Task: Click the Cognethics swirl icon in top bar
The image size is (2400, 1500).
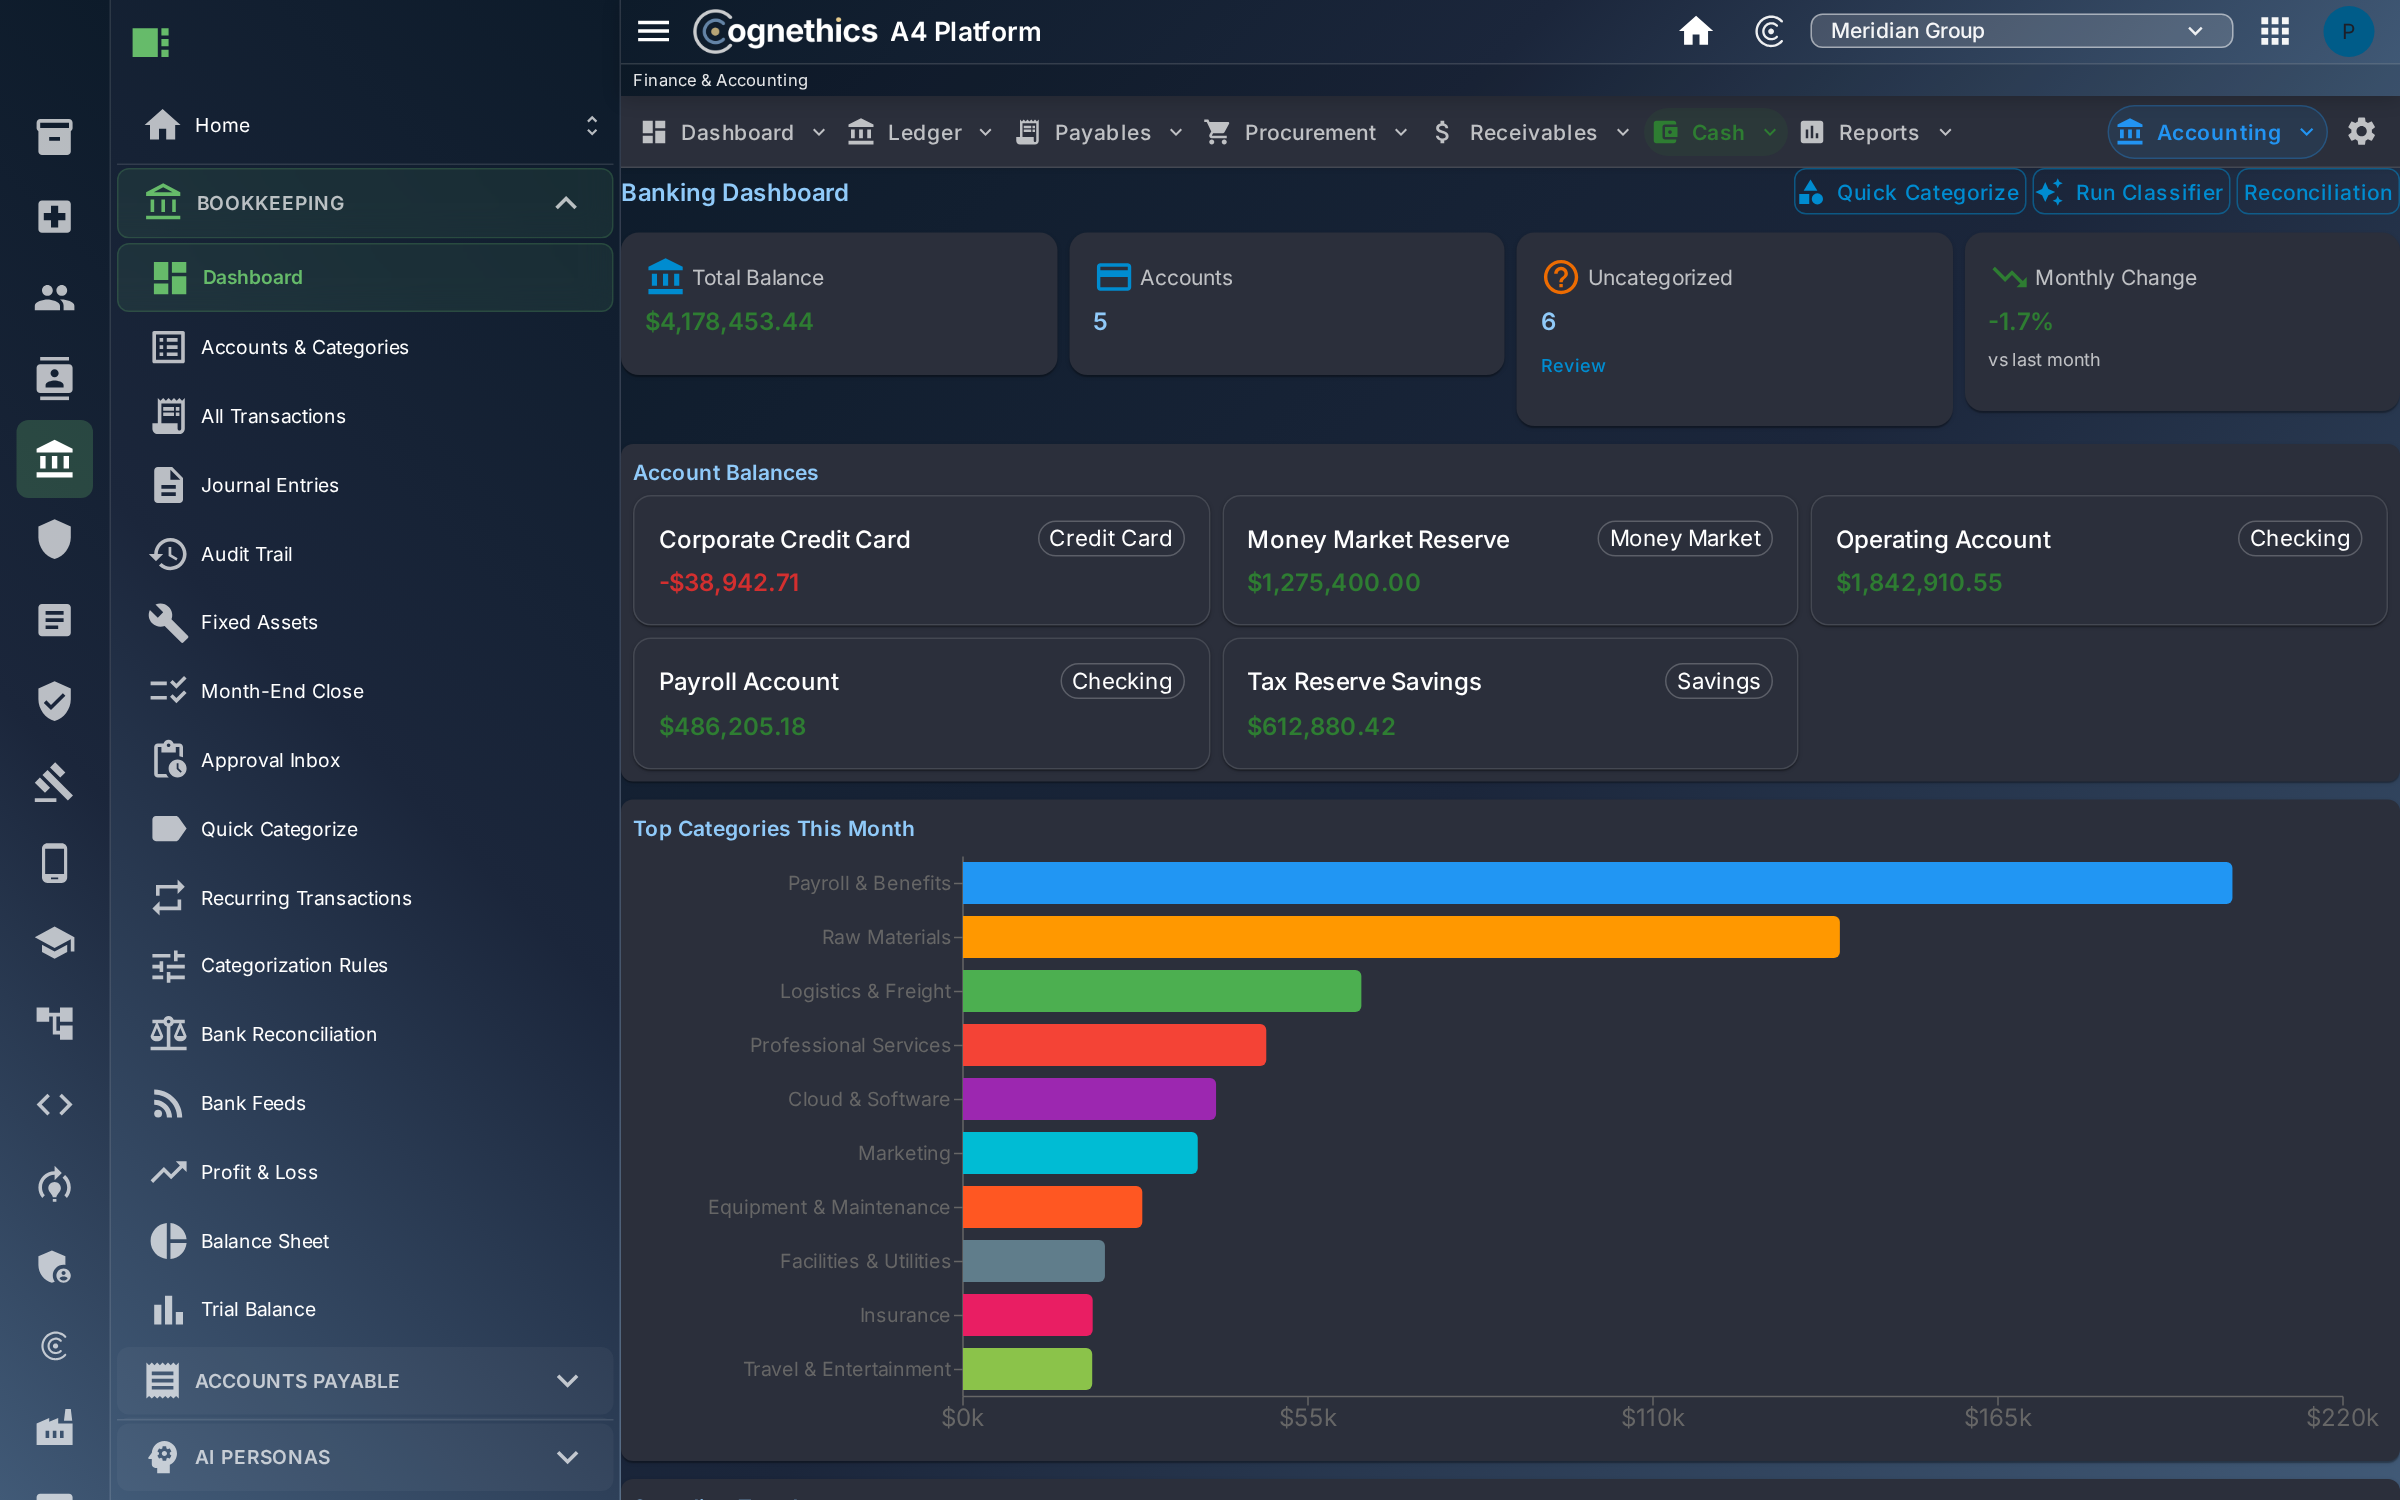Action: click(1769, 31)
